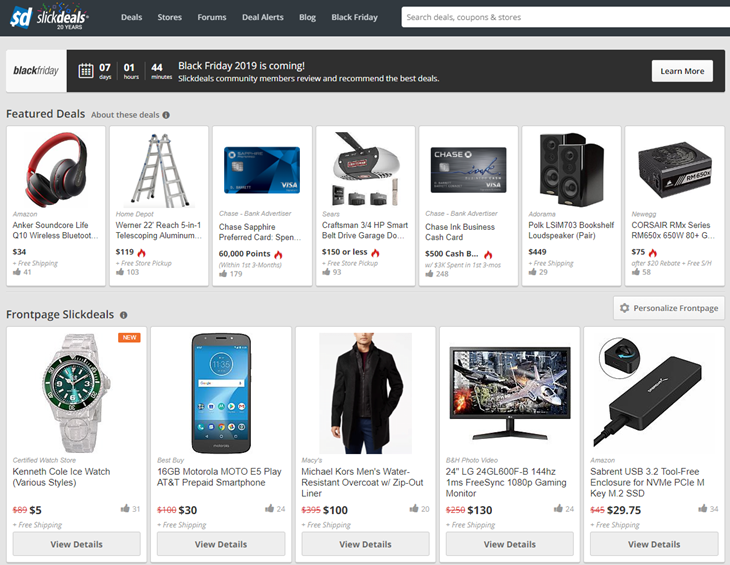Click thumbs-up icon on Polk LSiM703 deal
The image size is (730, 565).
tap(533, 272)
